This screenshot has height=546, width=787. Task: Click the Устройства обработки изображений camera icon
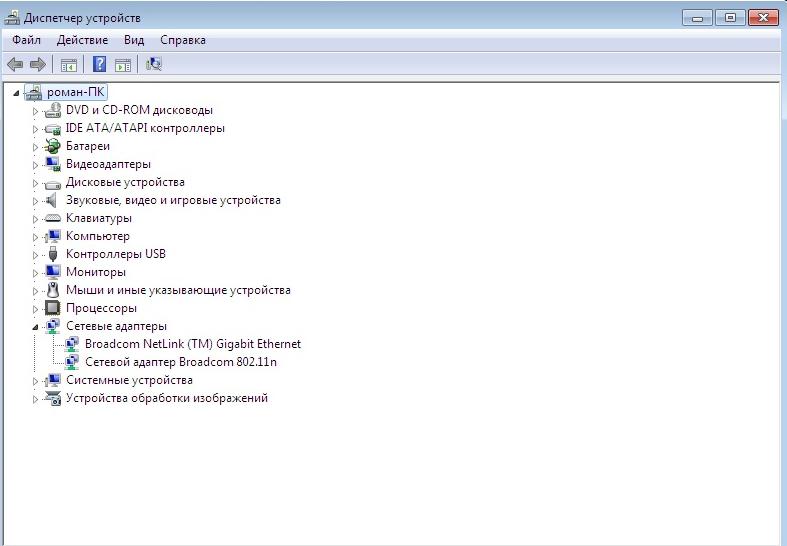click(52, 398)
